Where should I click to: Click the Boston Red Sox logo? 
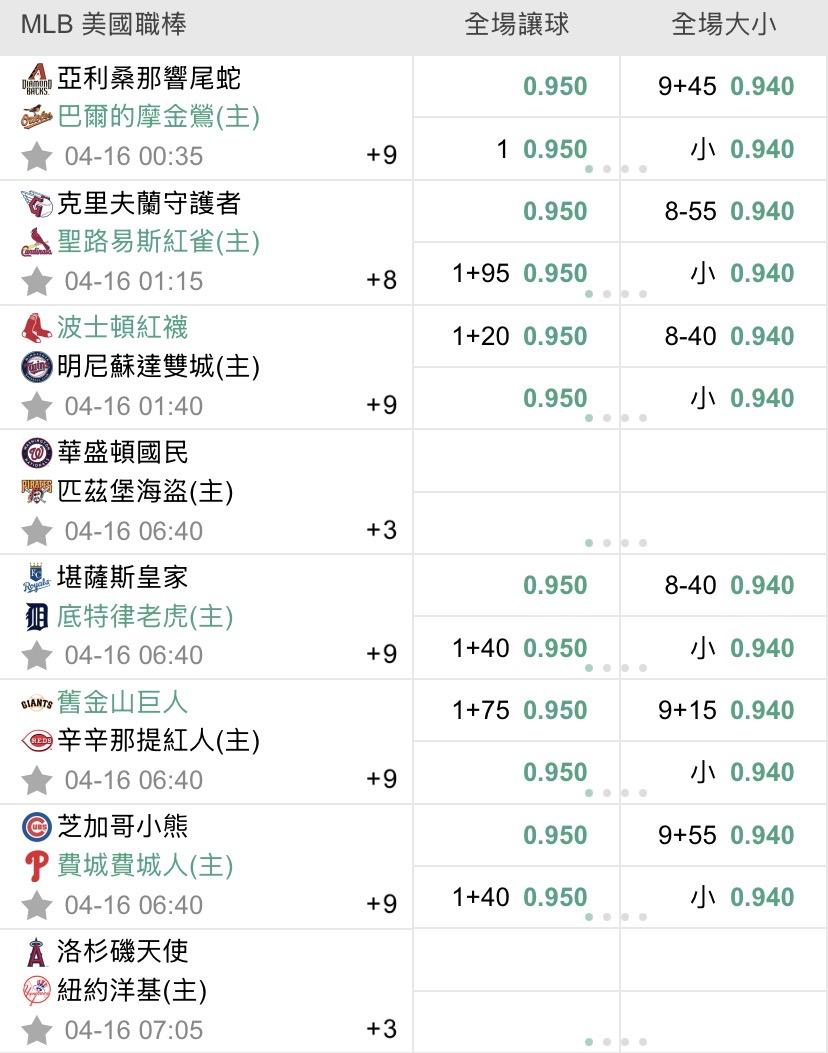pyautogui.click(x=36, y=328)
